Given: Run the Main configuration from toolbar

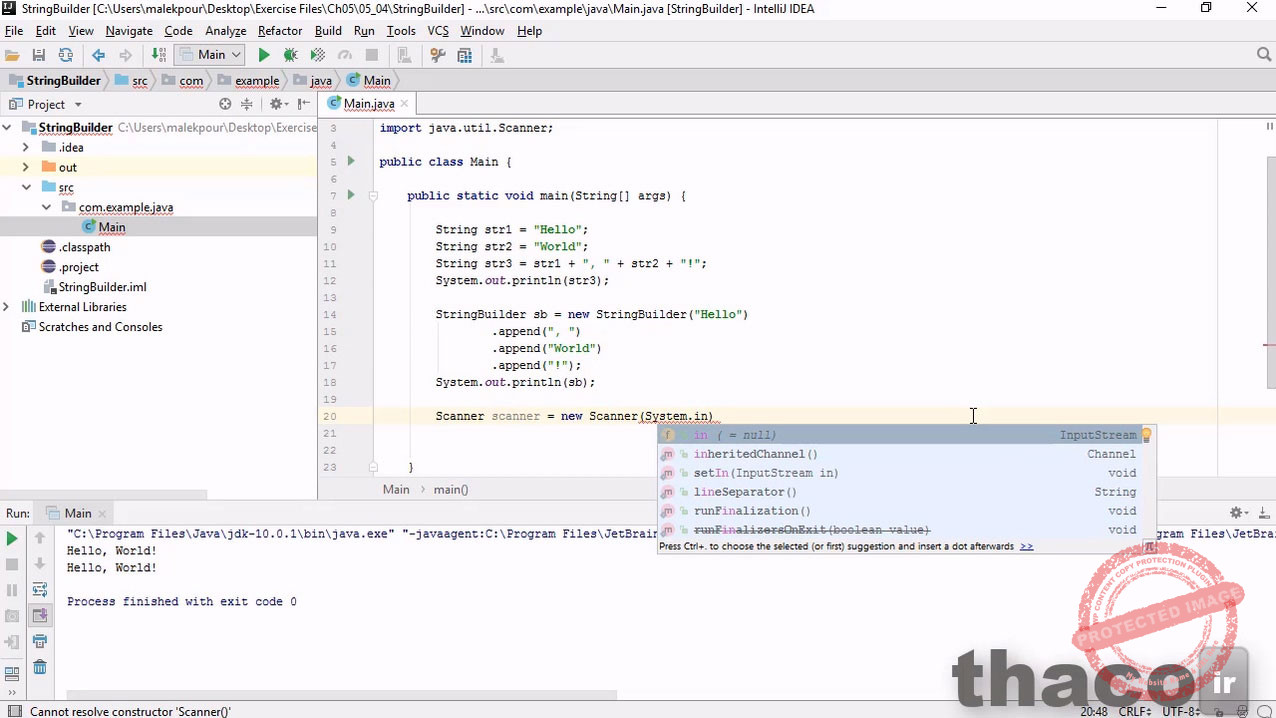Looking at the screenshot, I should pos(264,56).
